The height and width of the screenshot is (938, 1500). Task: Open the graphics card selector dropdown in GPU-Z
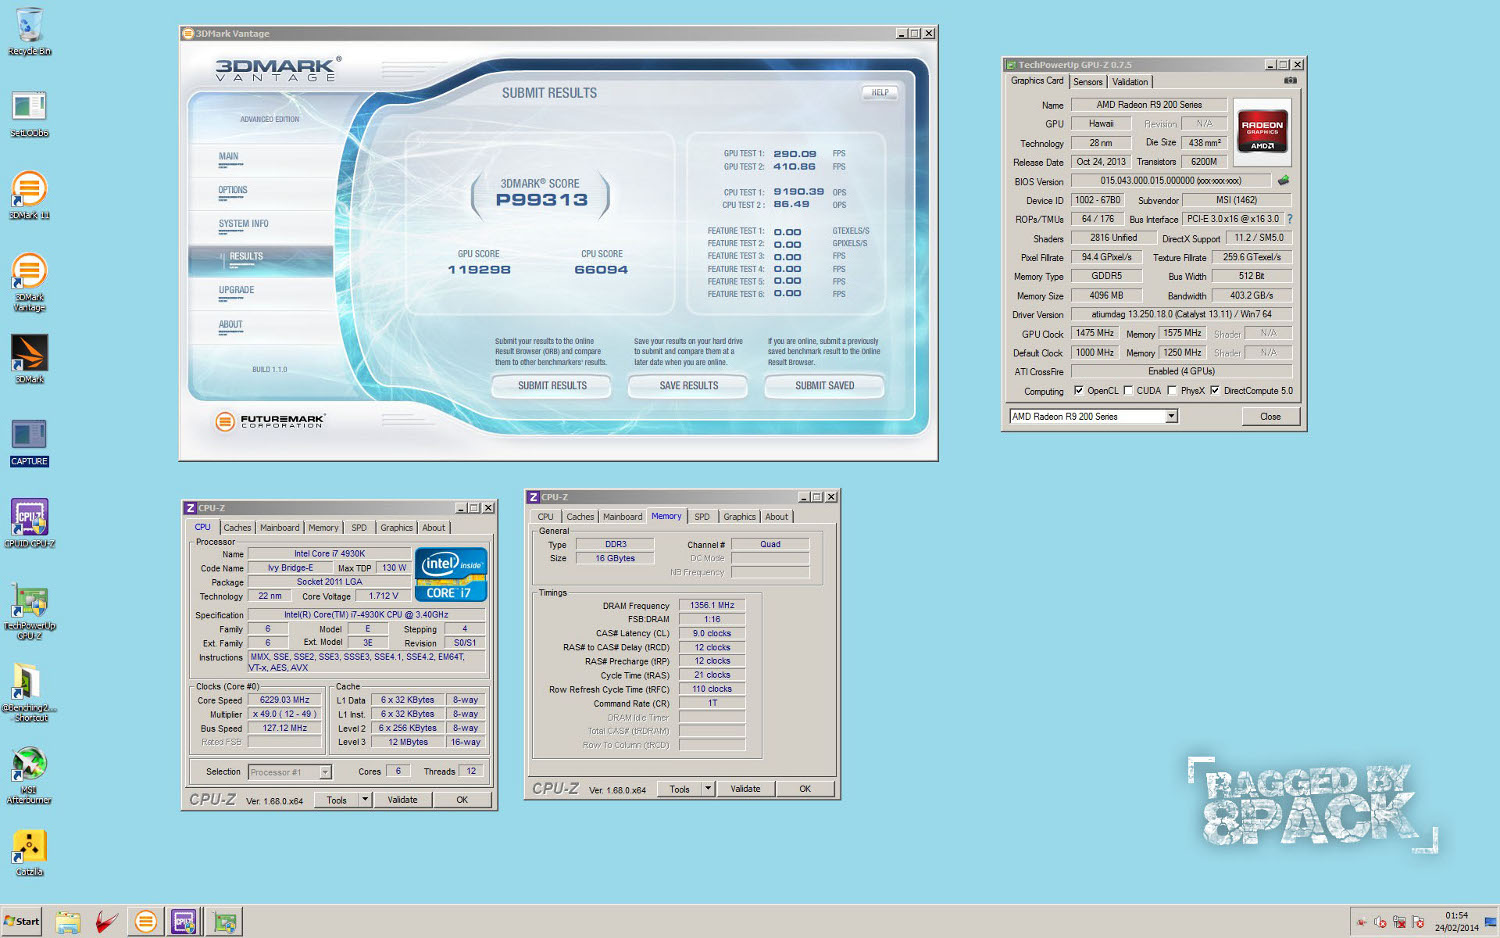click(x=1171, y=416)
